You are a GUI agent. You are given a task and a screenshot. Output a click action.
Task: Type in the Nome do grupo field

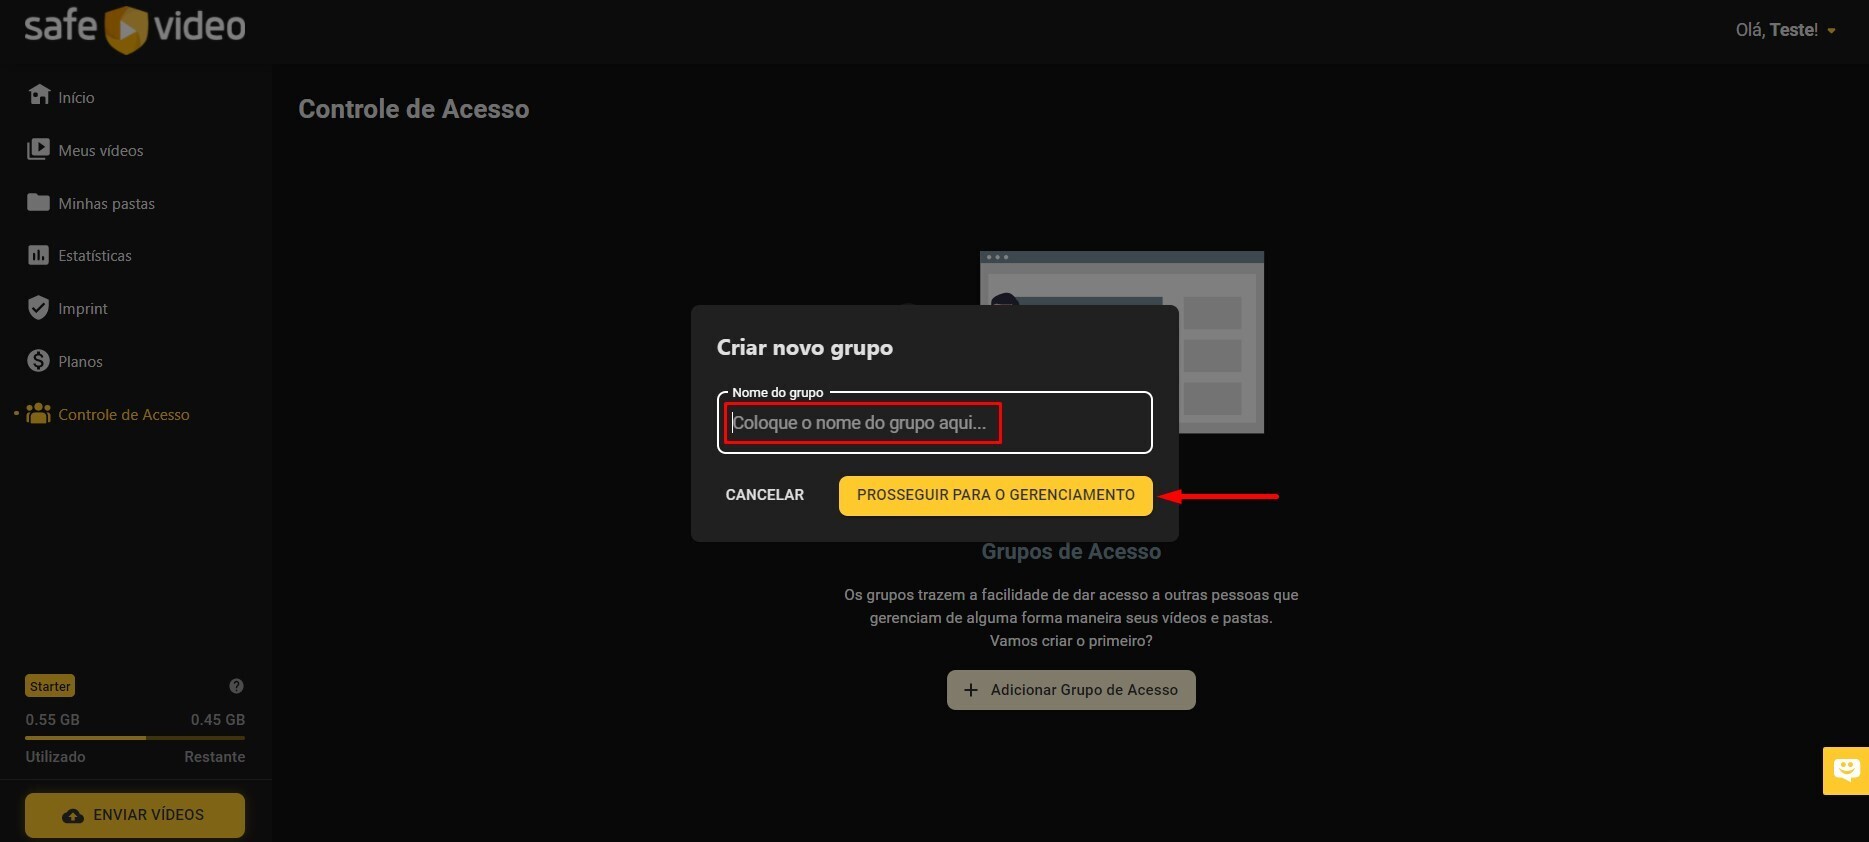pyautogui.click(x=934, y=423)
